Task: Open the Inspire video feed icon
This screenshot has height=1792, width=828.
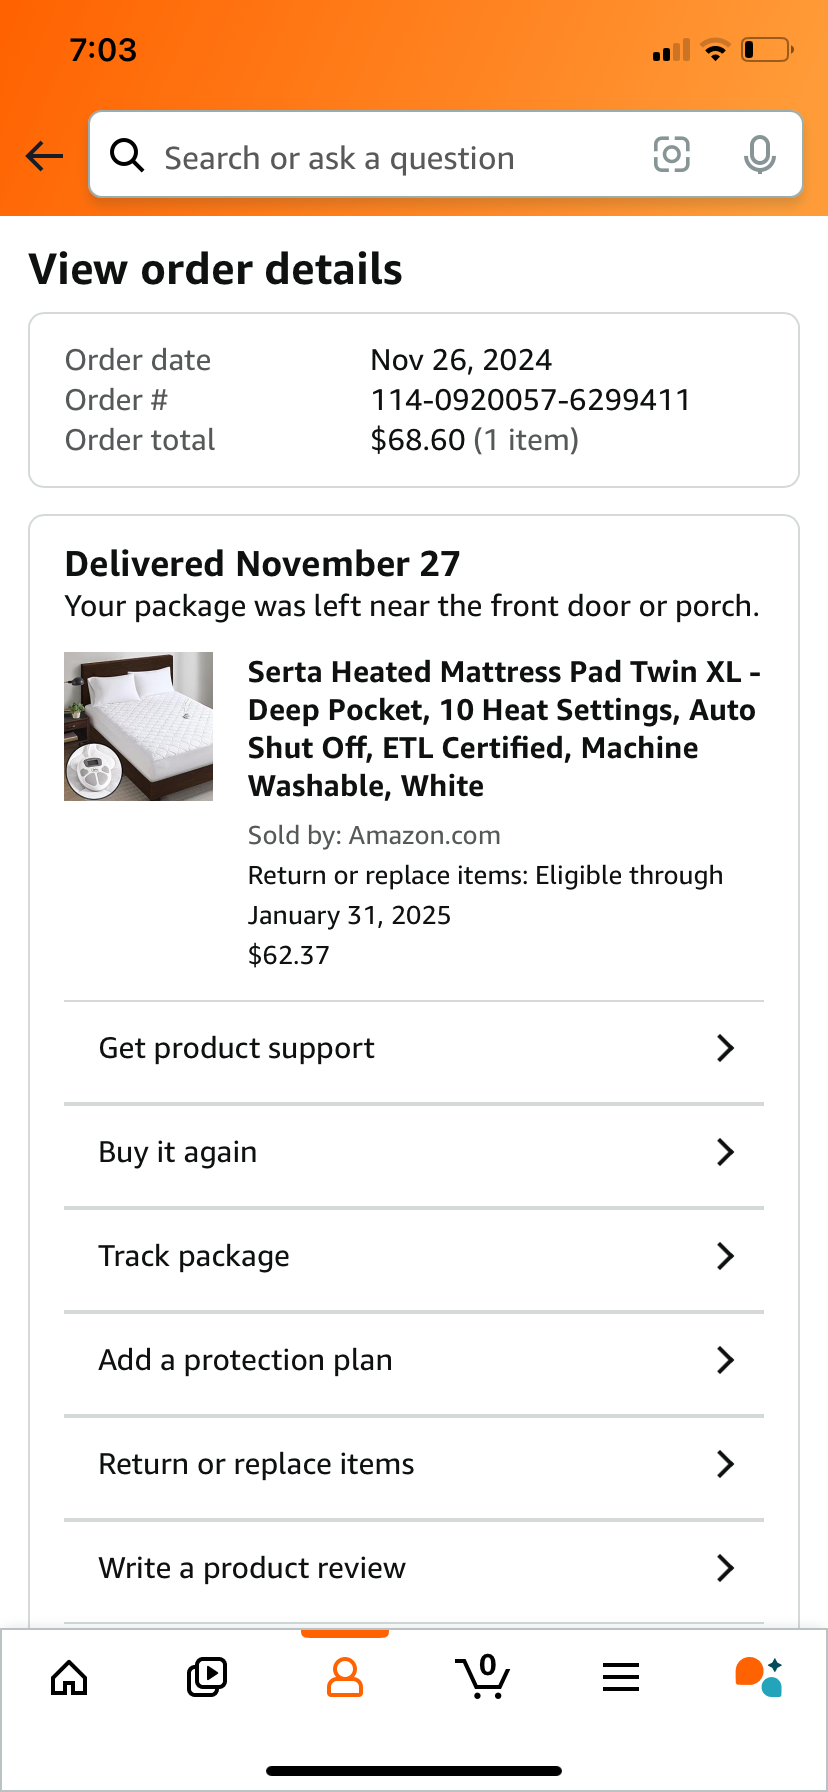Action: point(207,1677)
